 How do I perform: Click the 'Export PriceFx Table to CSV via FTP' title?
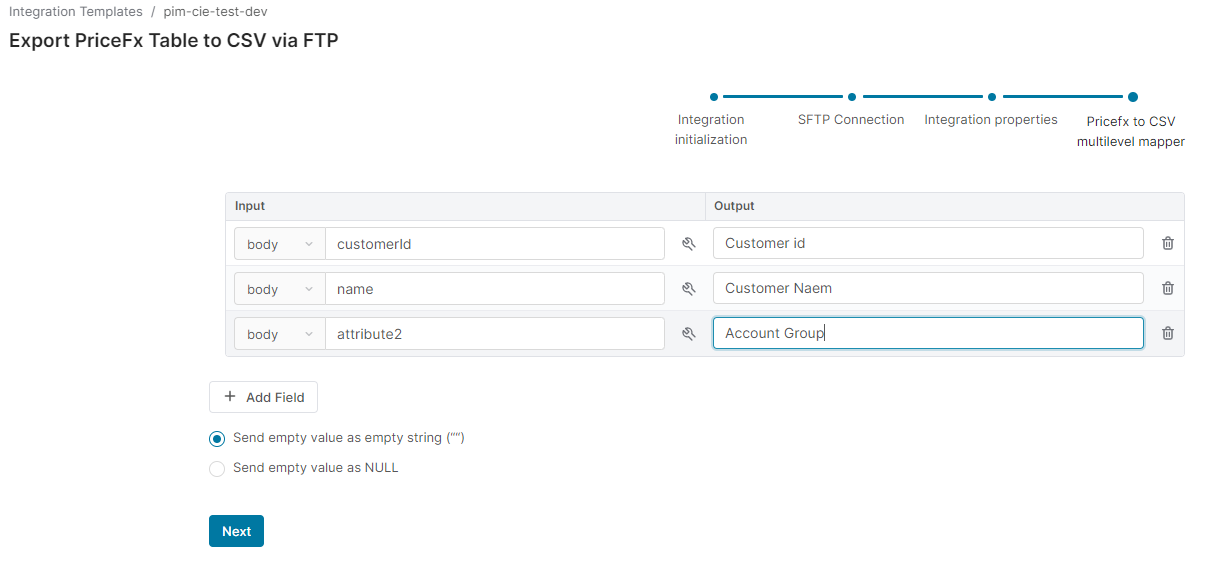pos(174,42)
